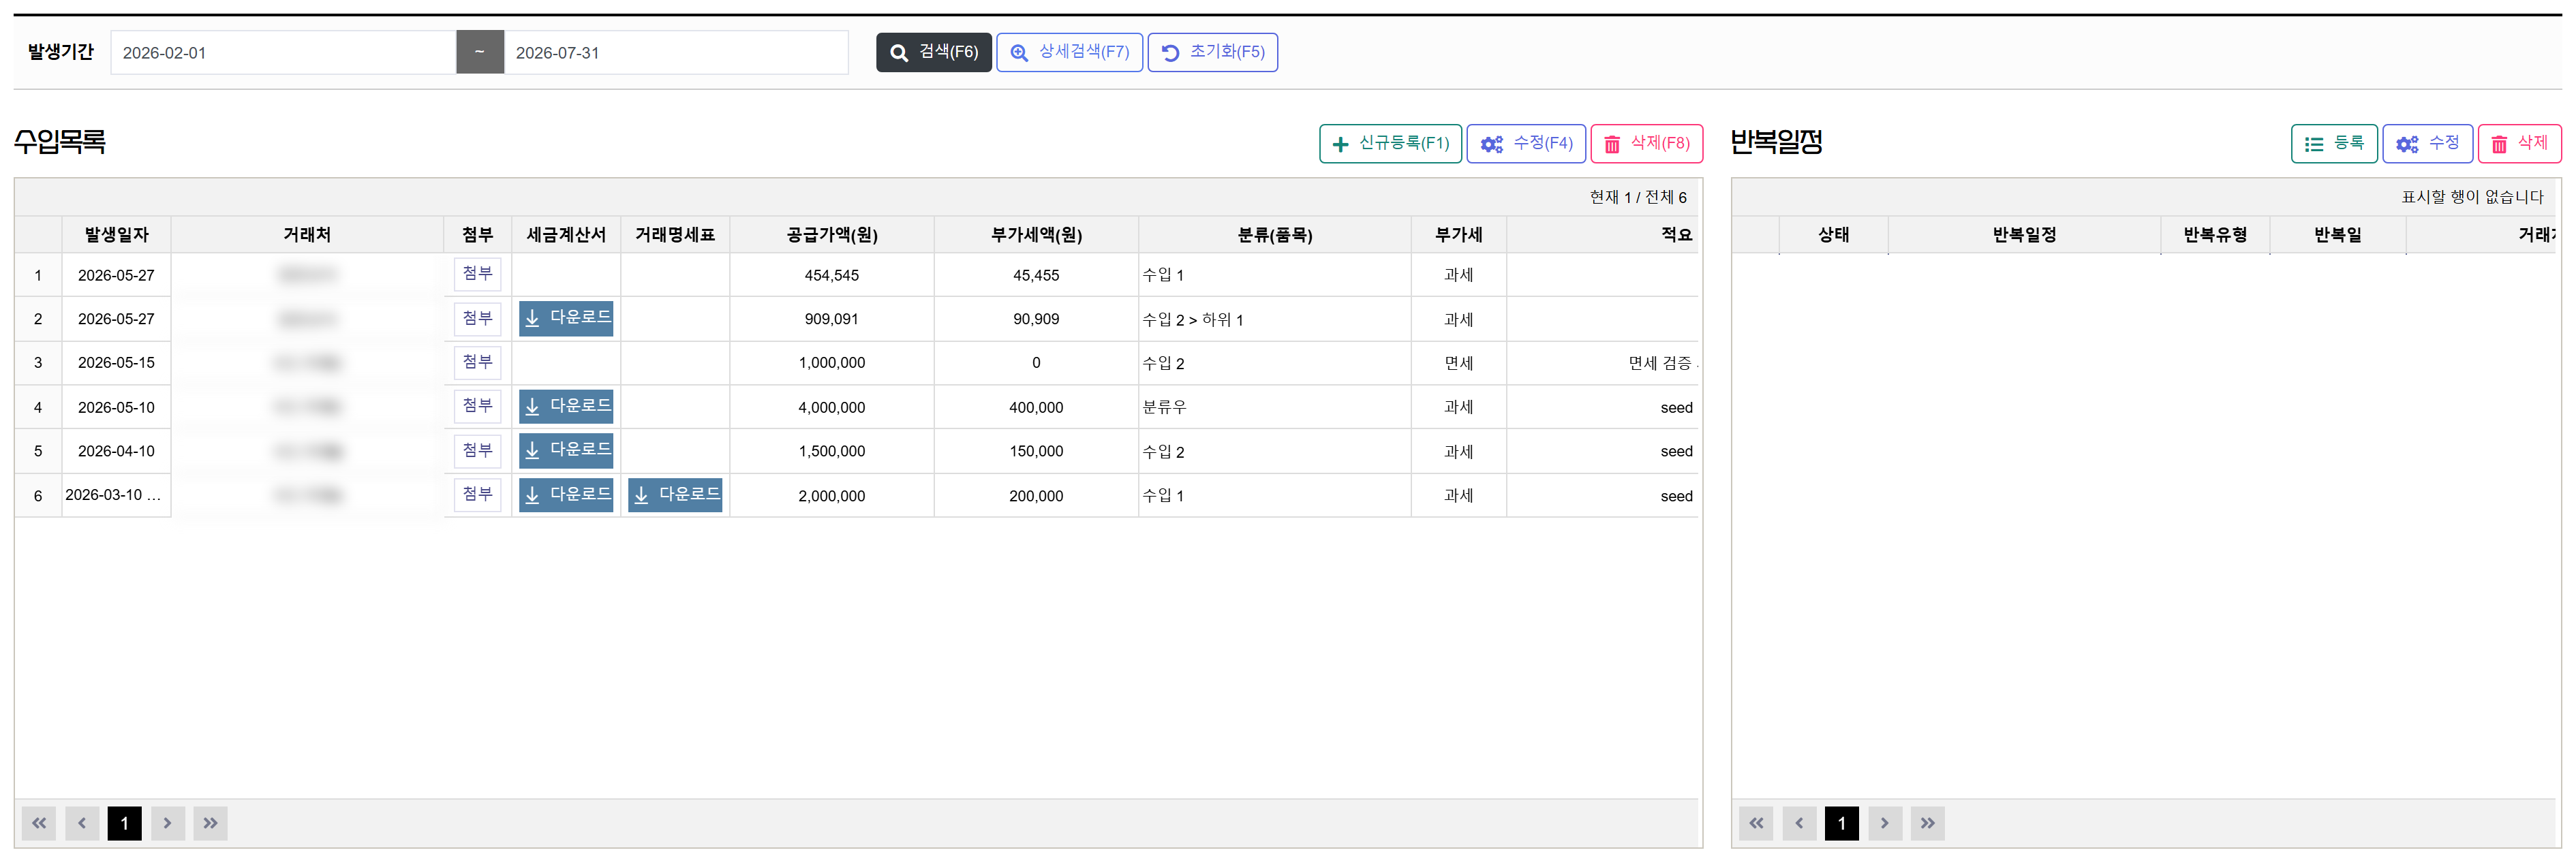Click 등록 button in 반복일정 panel
The image size is (2576, 861).
click(2334, 144)
